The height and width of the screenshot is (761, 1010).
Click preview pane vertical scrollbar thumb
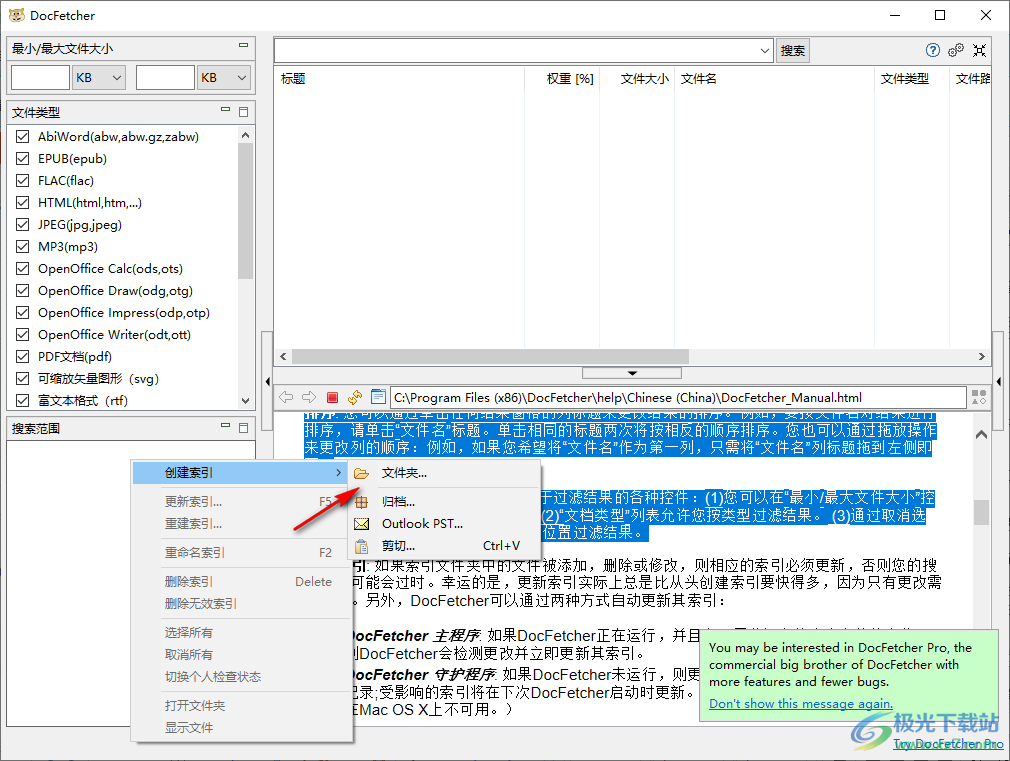point(981,512)
